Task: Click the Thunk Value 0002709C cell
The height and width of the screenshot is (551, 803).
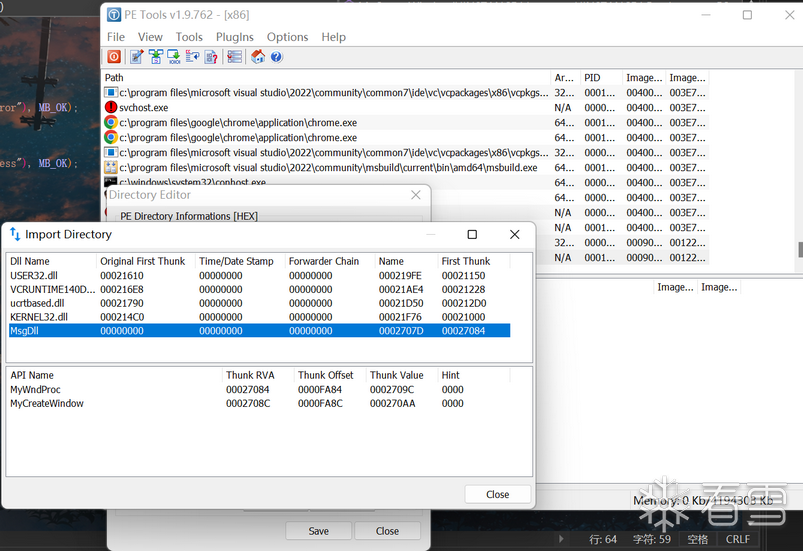Action: [x=392, y=390]
